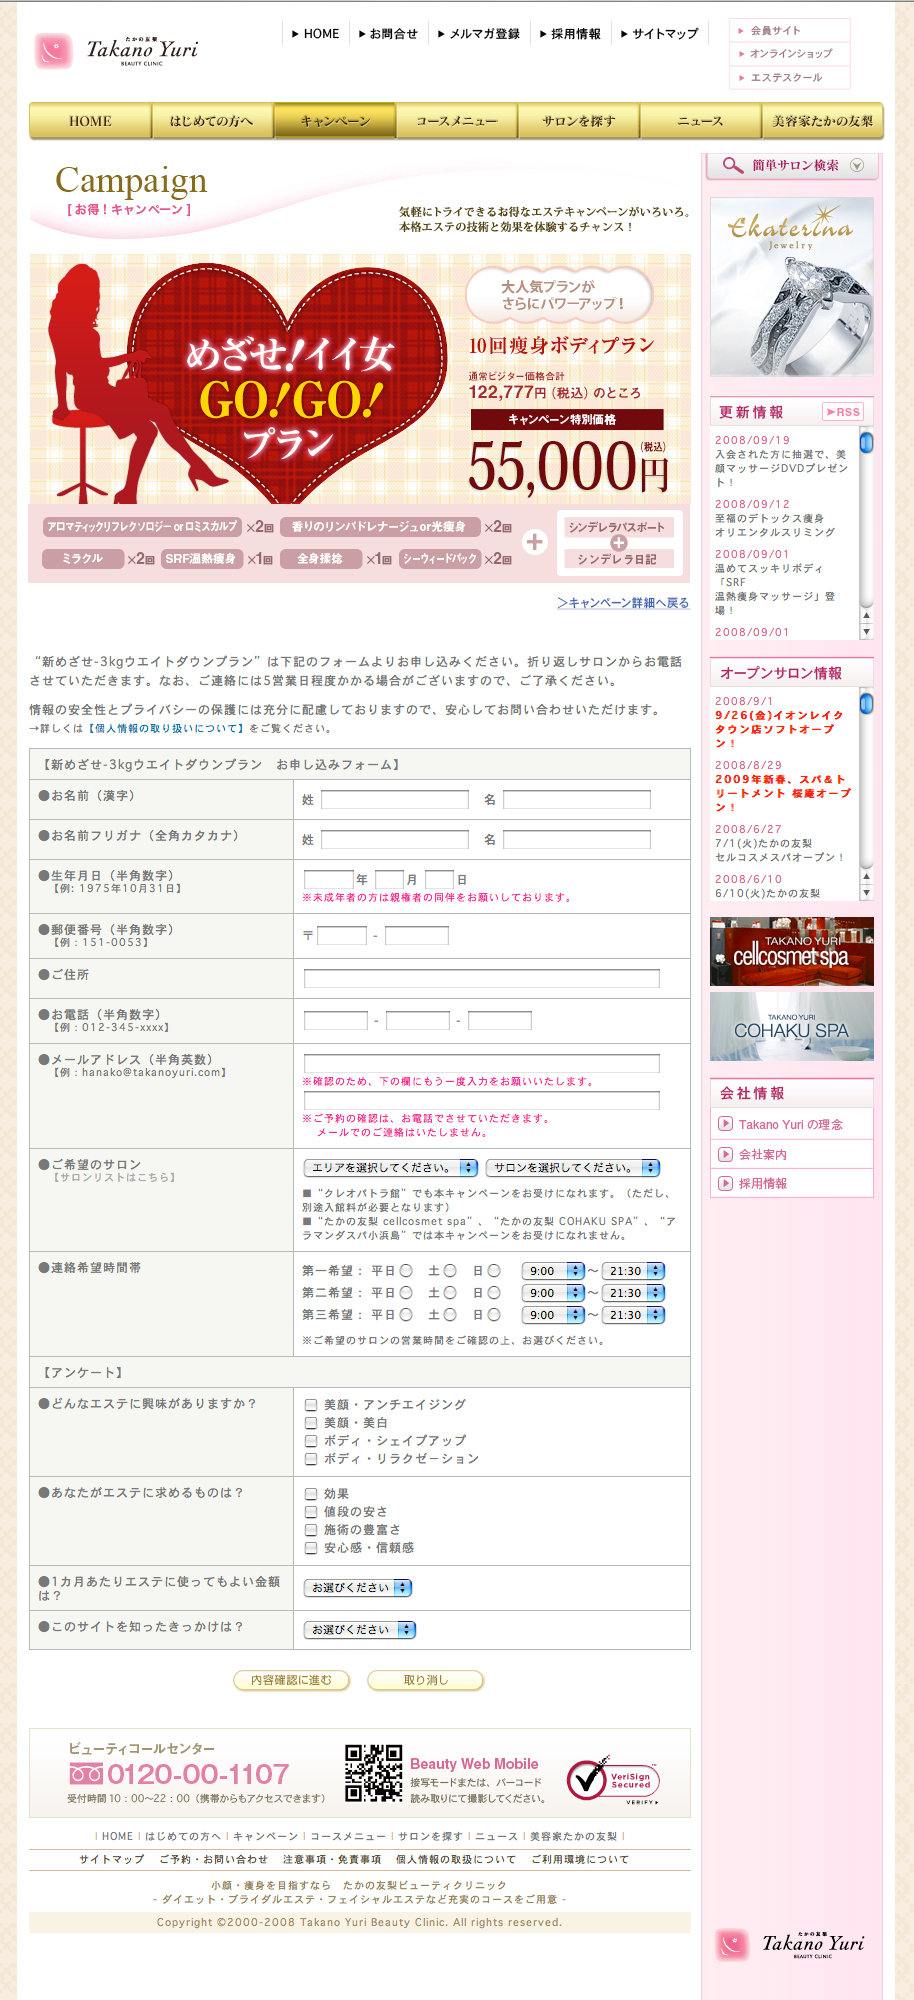Check the 値段の安さ checkbox

click(311, 1512)
